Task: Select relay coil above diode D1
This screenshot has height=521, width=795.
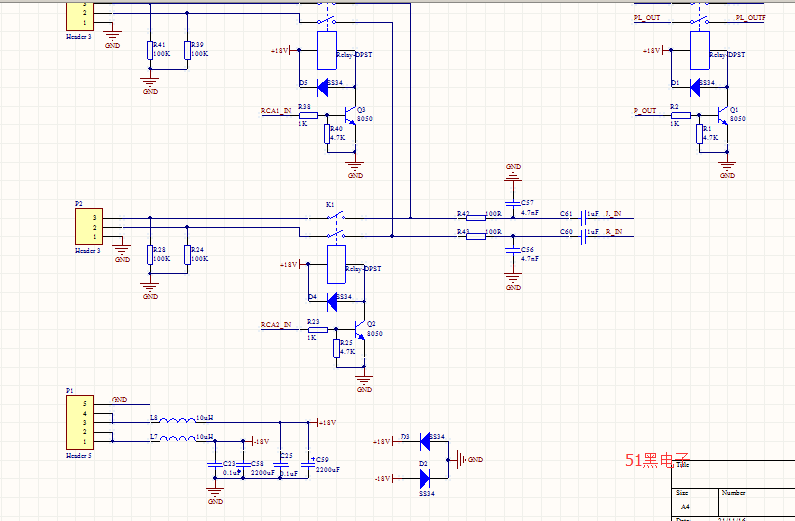Action: [x=700, y=50]
